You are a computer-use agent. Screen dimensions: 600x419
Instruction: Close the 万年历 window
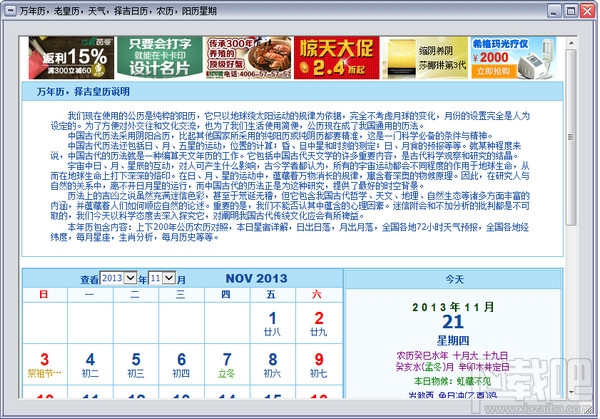tap(587, 11)
